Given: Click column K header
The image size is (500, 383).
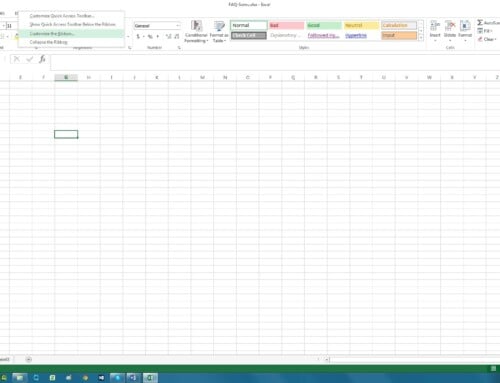Looking at the screenshot, I should (x=157, y=77).
